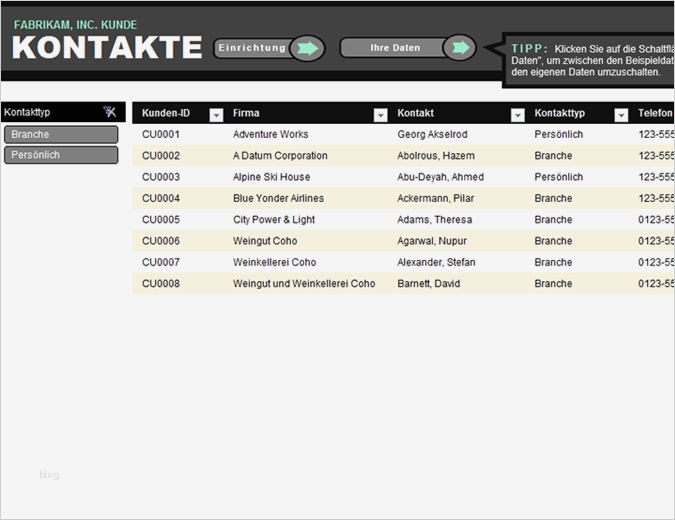Viewport: 675px width, 520px height.
Task: Select contact Abu-Deyah, Ahmed
Action: tap(440, 177)
